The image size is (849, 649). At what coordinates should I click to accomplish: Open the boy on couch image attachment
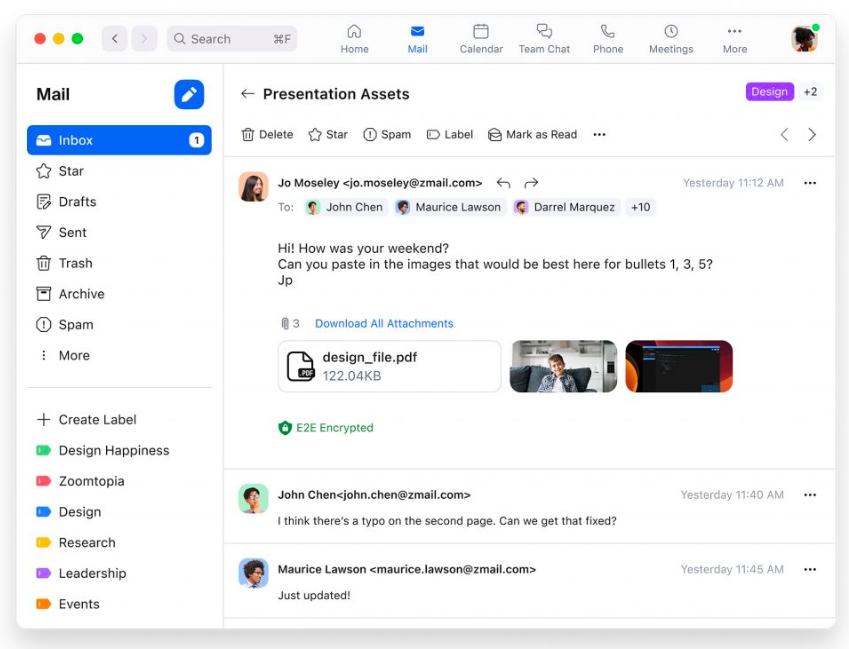563,366
